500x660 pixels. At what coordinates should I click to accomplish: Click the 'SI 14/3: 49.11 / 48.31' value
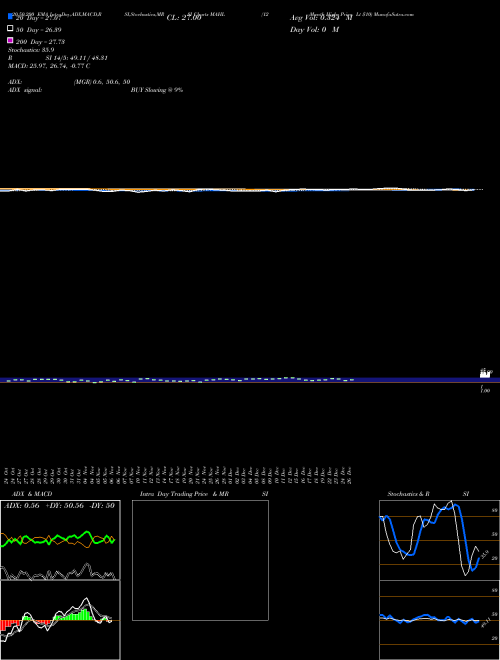77,58
